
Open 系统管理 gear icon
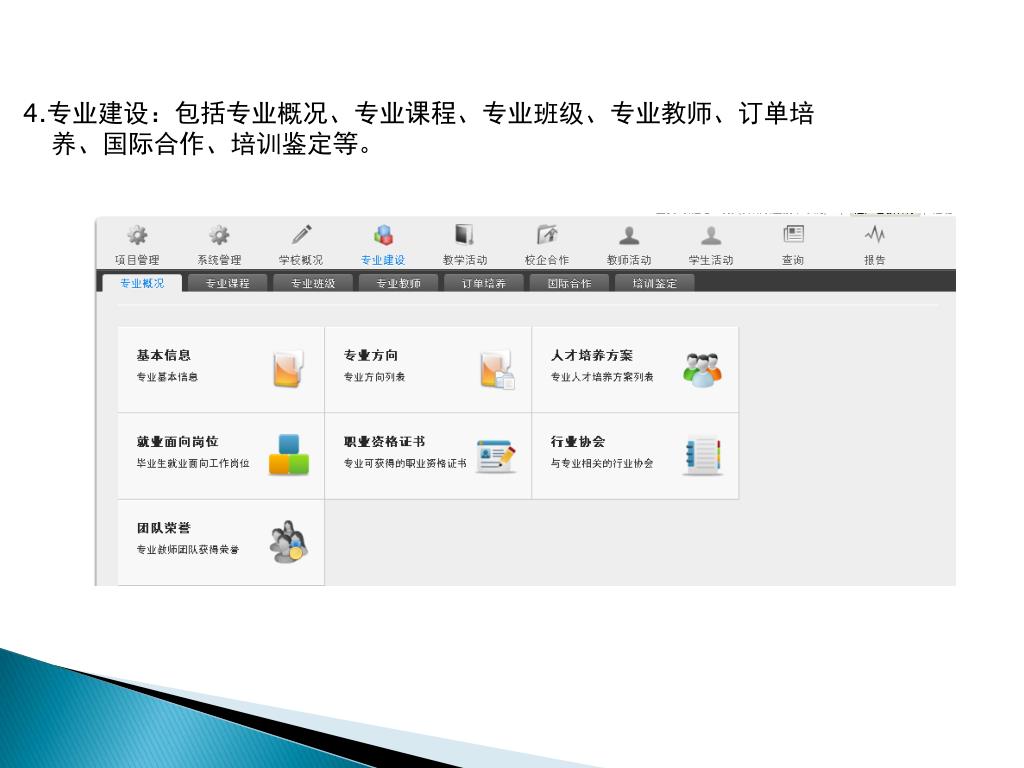tap(219, 234)
